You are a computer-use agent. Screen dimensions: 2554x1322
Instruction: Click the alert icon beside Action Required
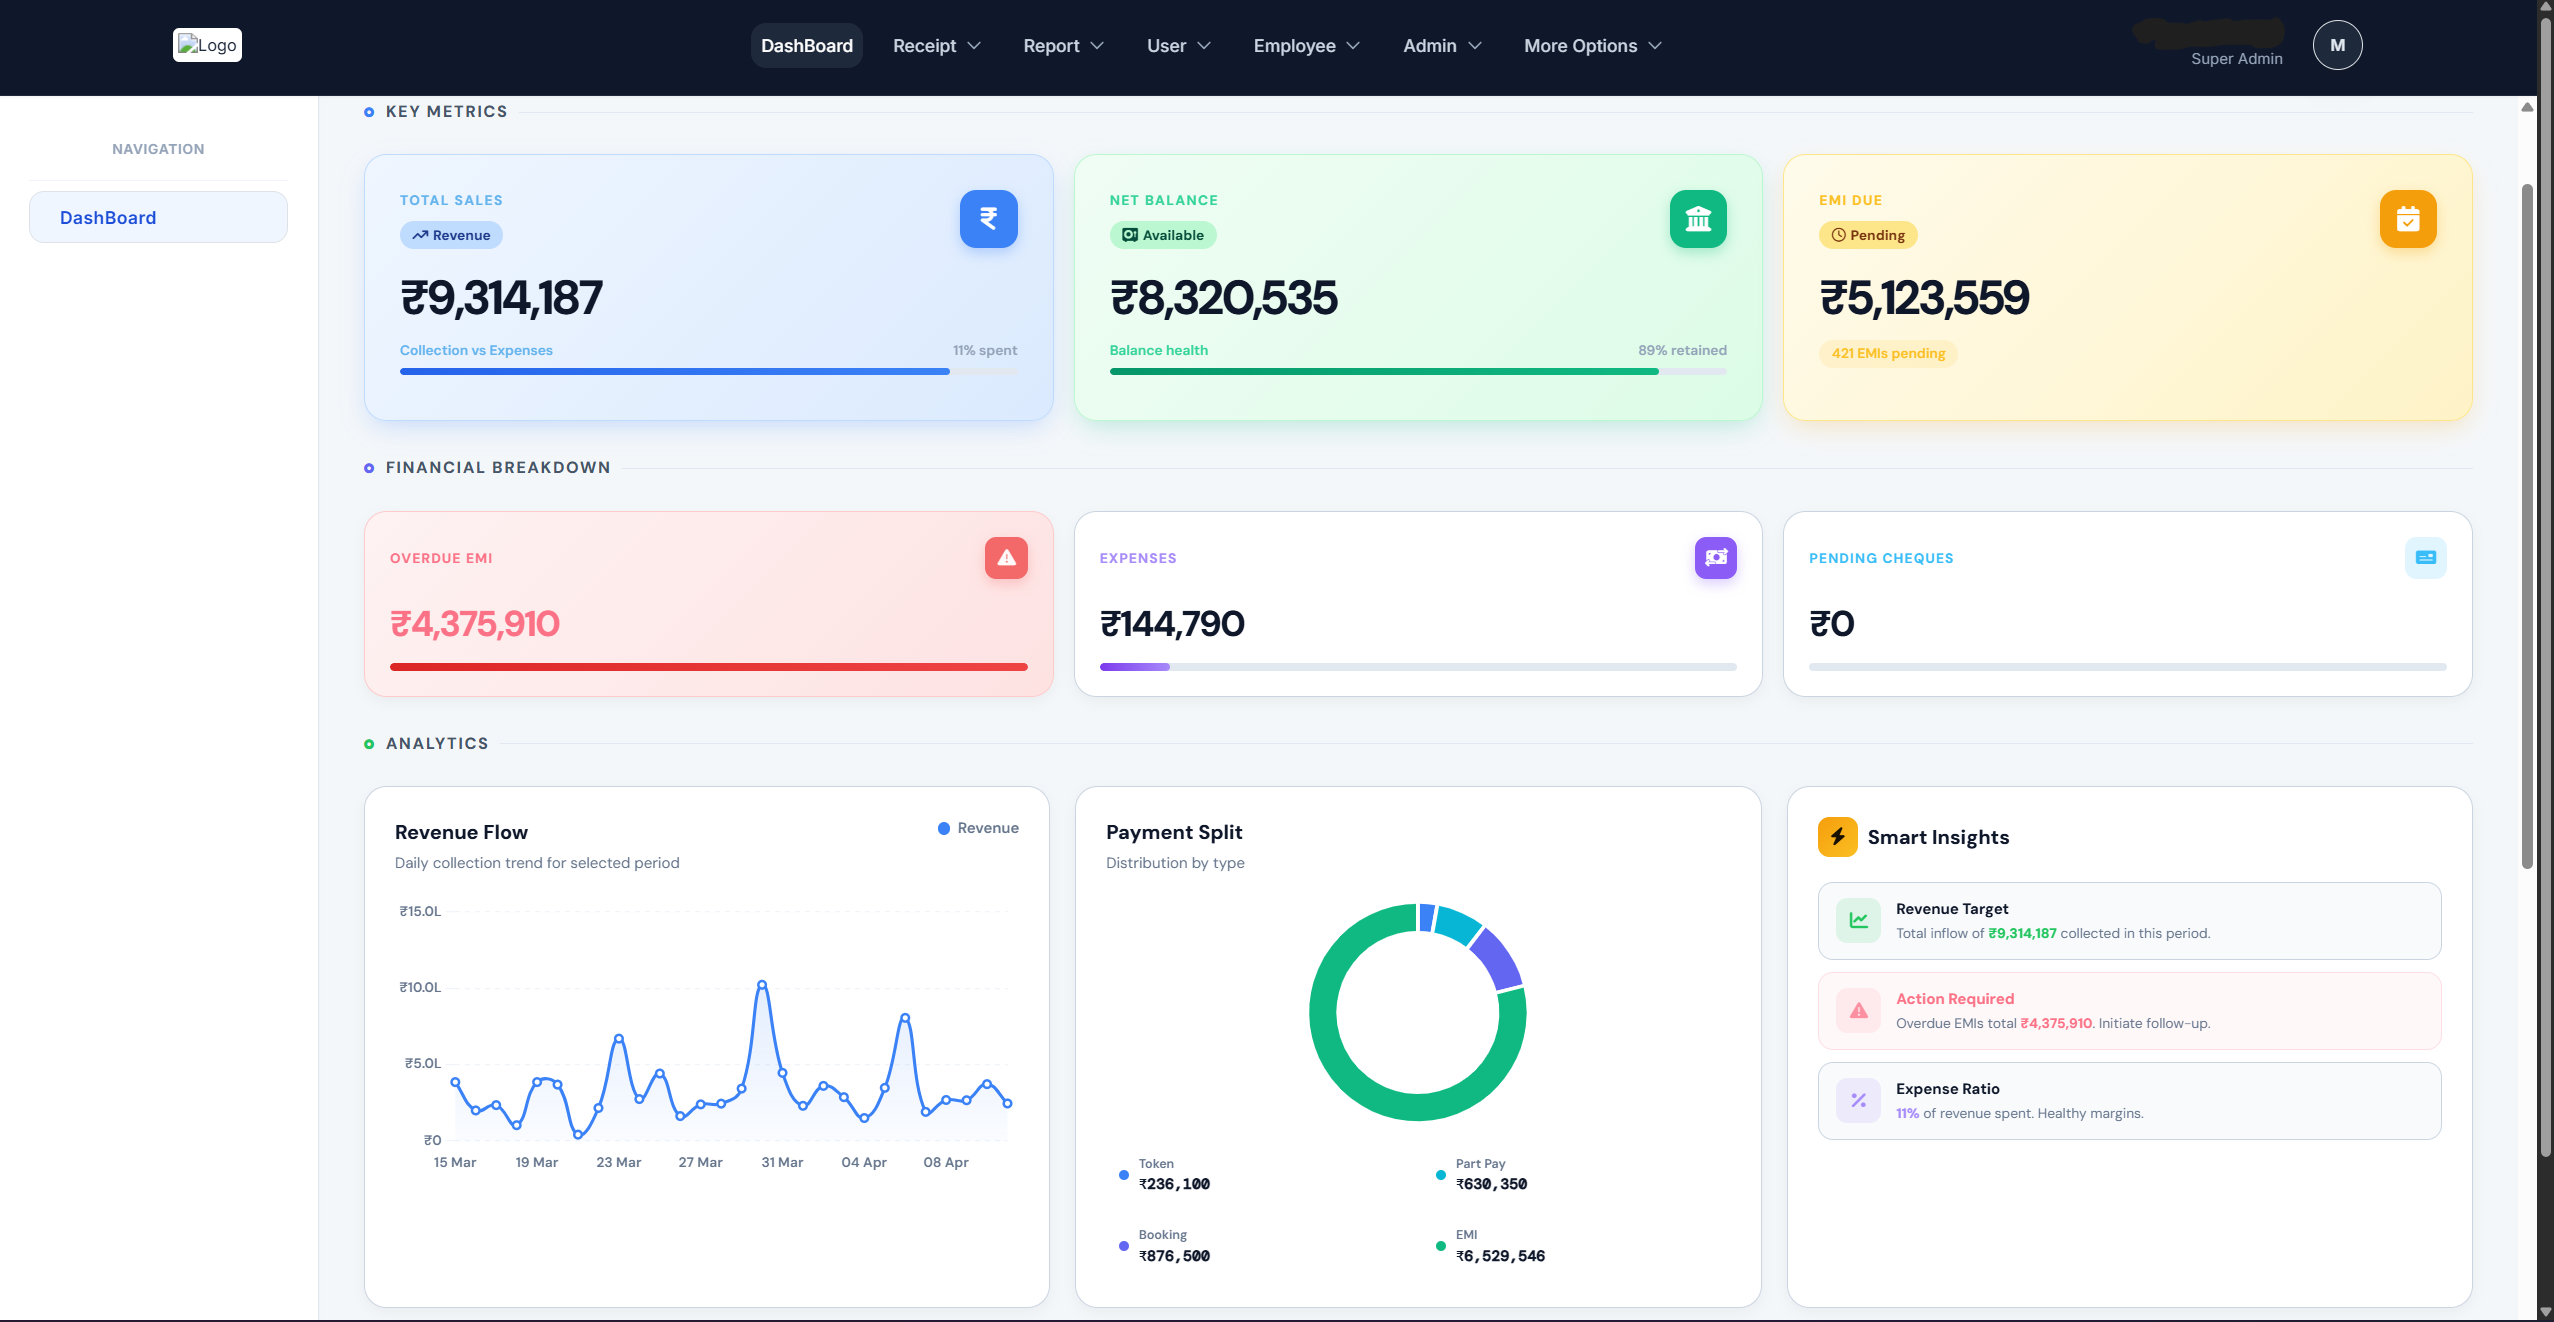(1858, 1010)
